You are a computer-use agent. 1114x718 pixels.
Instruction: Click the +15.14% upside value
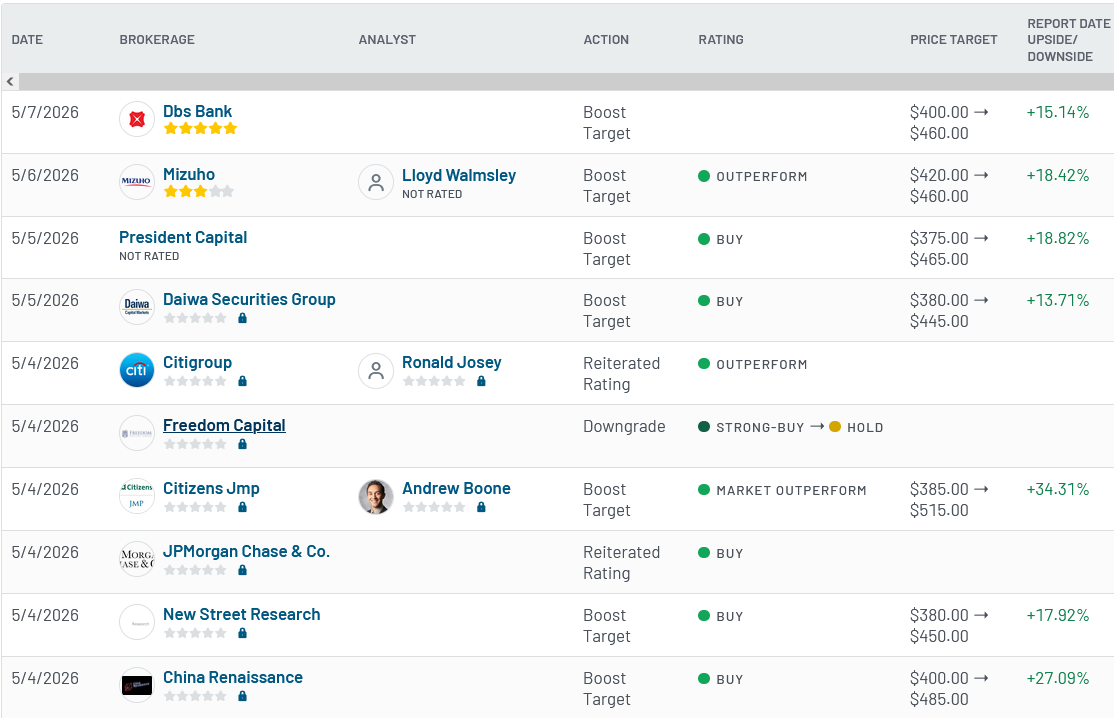[1058, 112]
